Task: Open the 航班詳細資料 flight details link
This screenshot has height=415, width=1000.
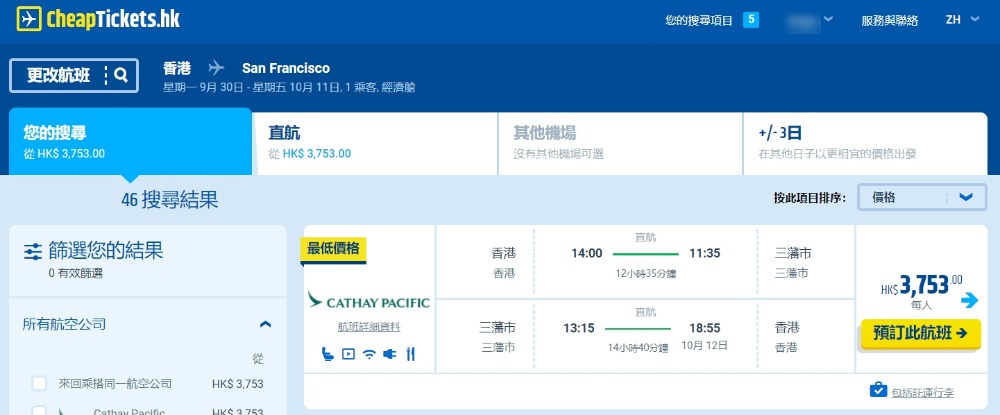Action: pyautogui.click(x=369, y=327)
